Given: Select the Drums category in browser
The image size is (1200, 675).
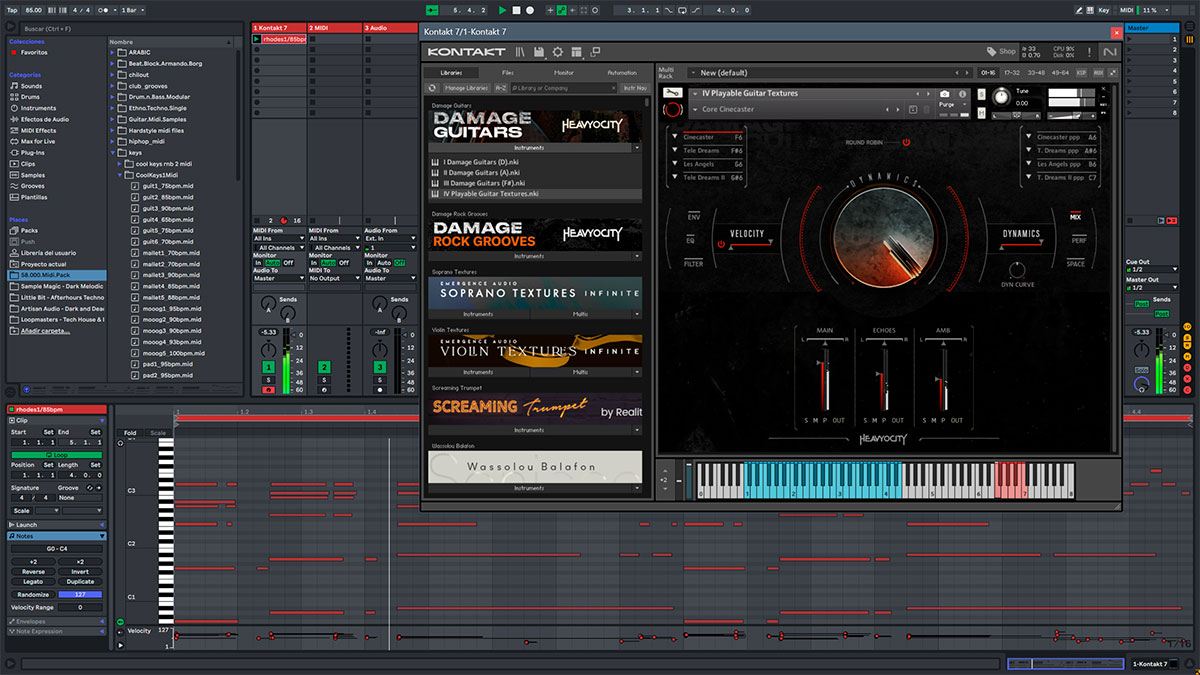Looking at the screenshot, I should coord(32,97).
